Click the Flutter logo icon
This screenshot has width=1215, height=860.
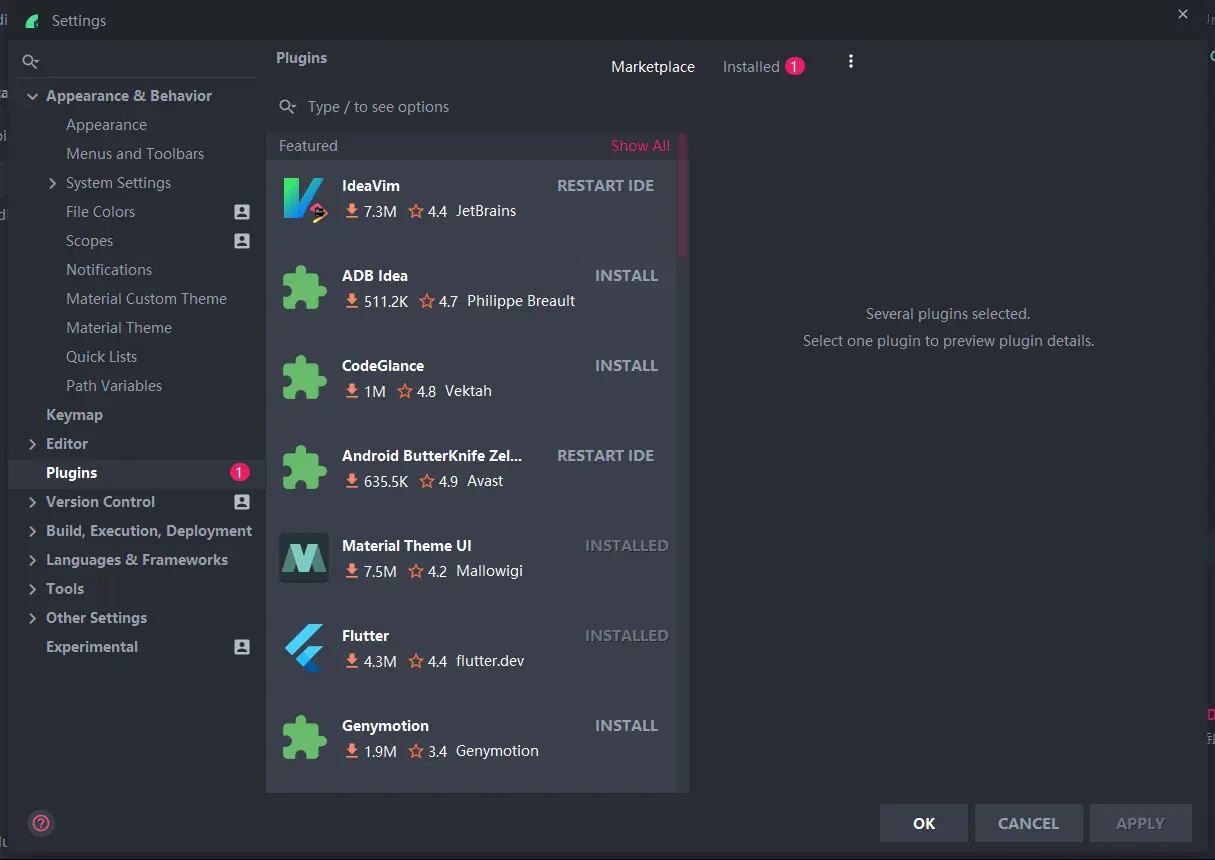[x=304, y=648]
